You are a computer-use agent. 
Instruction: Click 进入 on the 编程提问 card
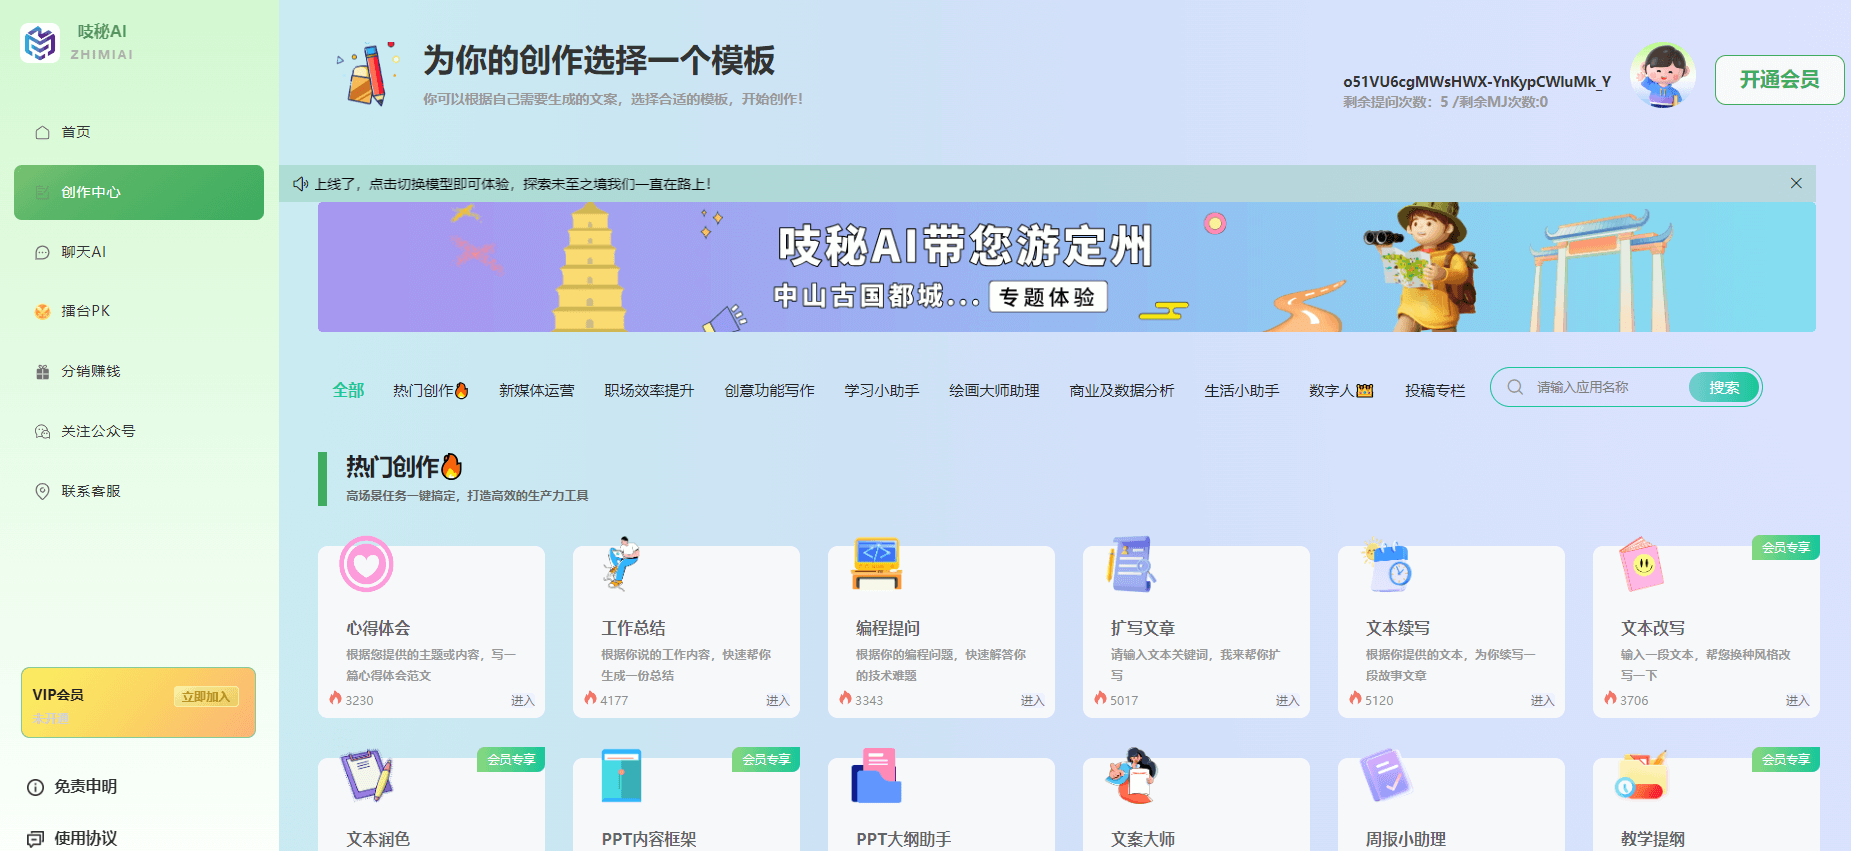coord(1033,700)
